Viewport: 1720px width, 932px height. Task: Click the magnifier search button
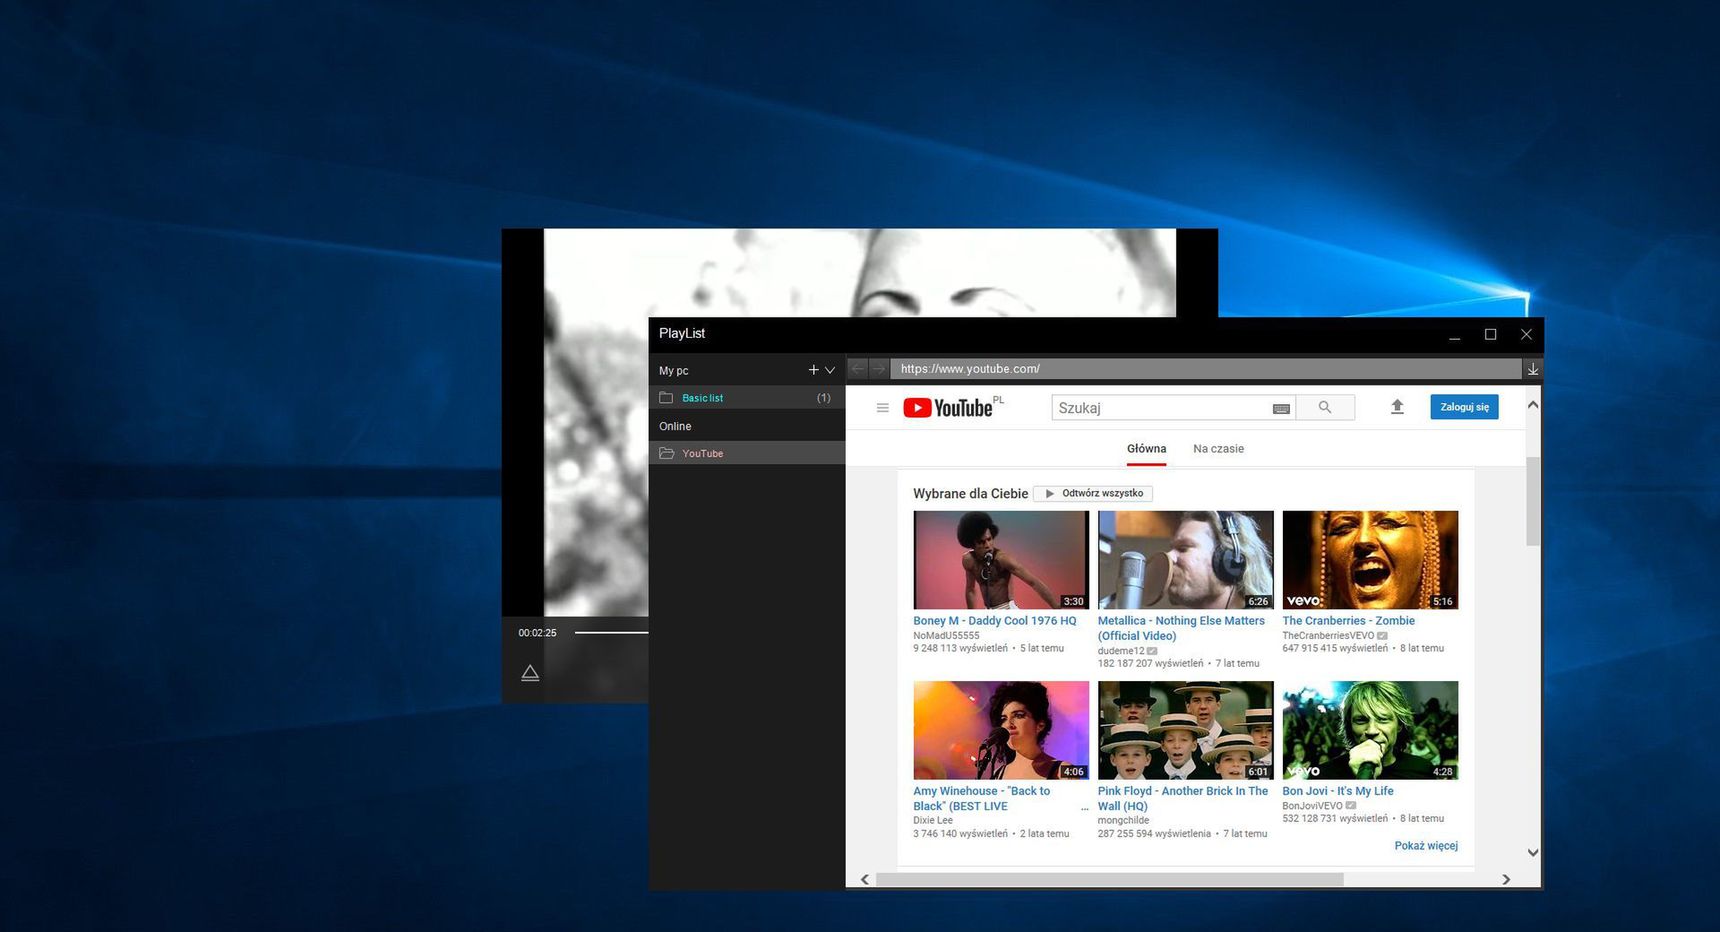tap(1325, 407)
